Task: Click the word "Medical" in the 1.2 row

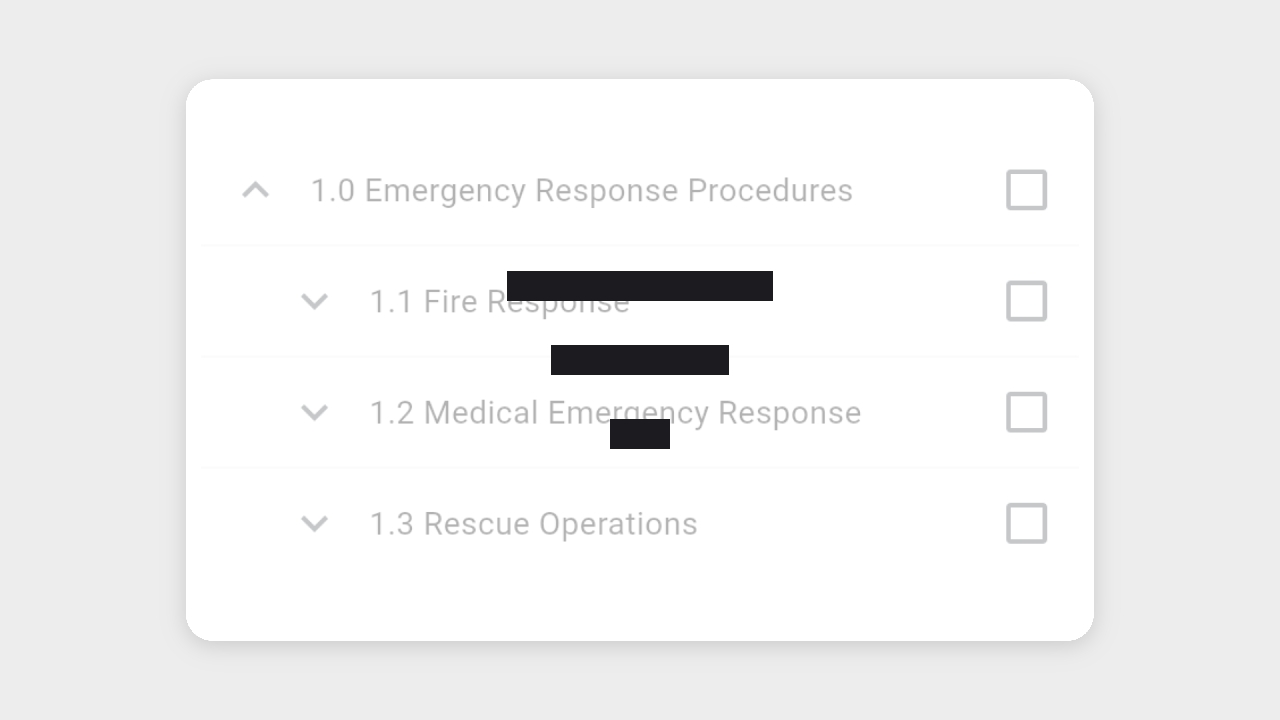Action: click(481, 412)
